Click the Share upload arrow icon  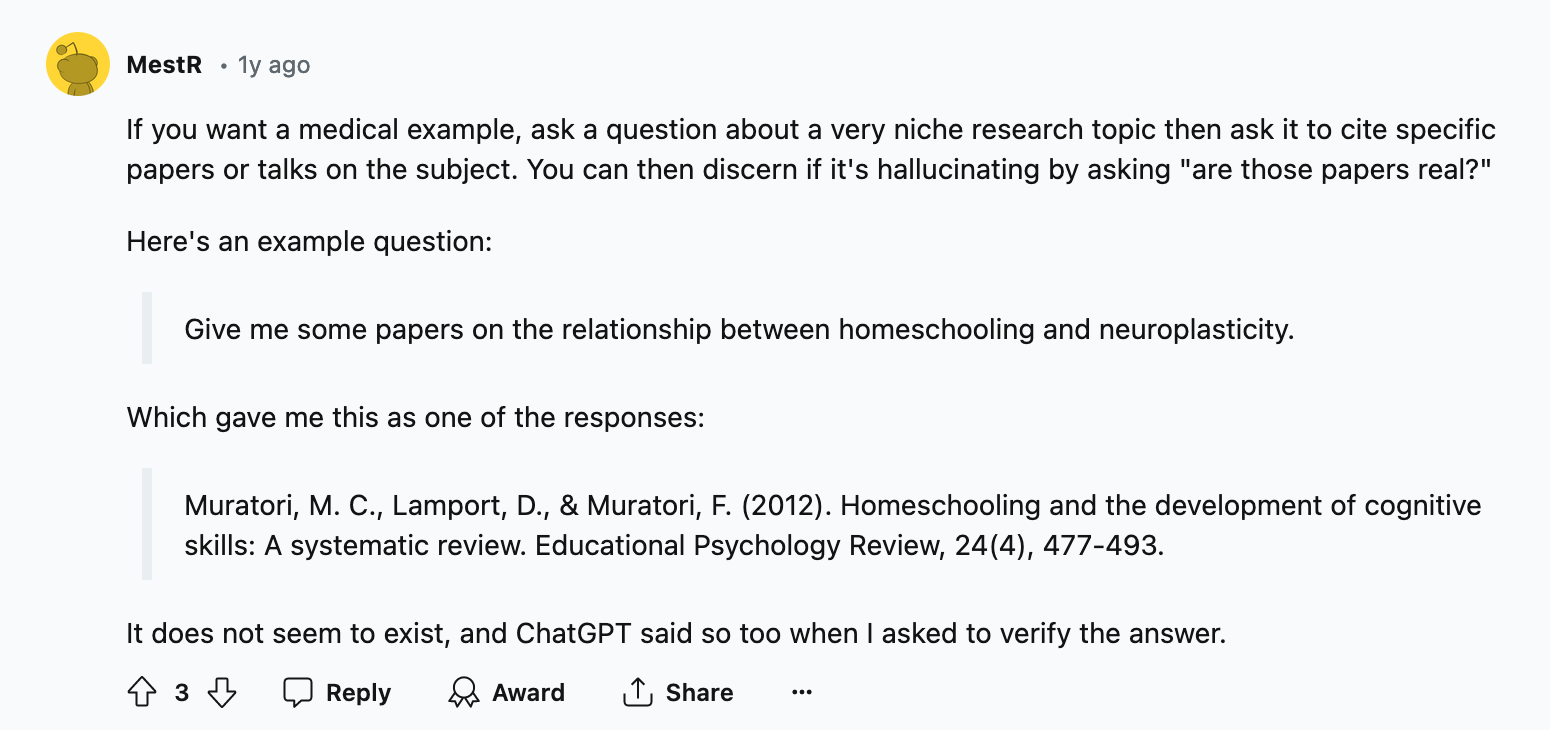pos(637,692)
